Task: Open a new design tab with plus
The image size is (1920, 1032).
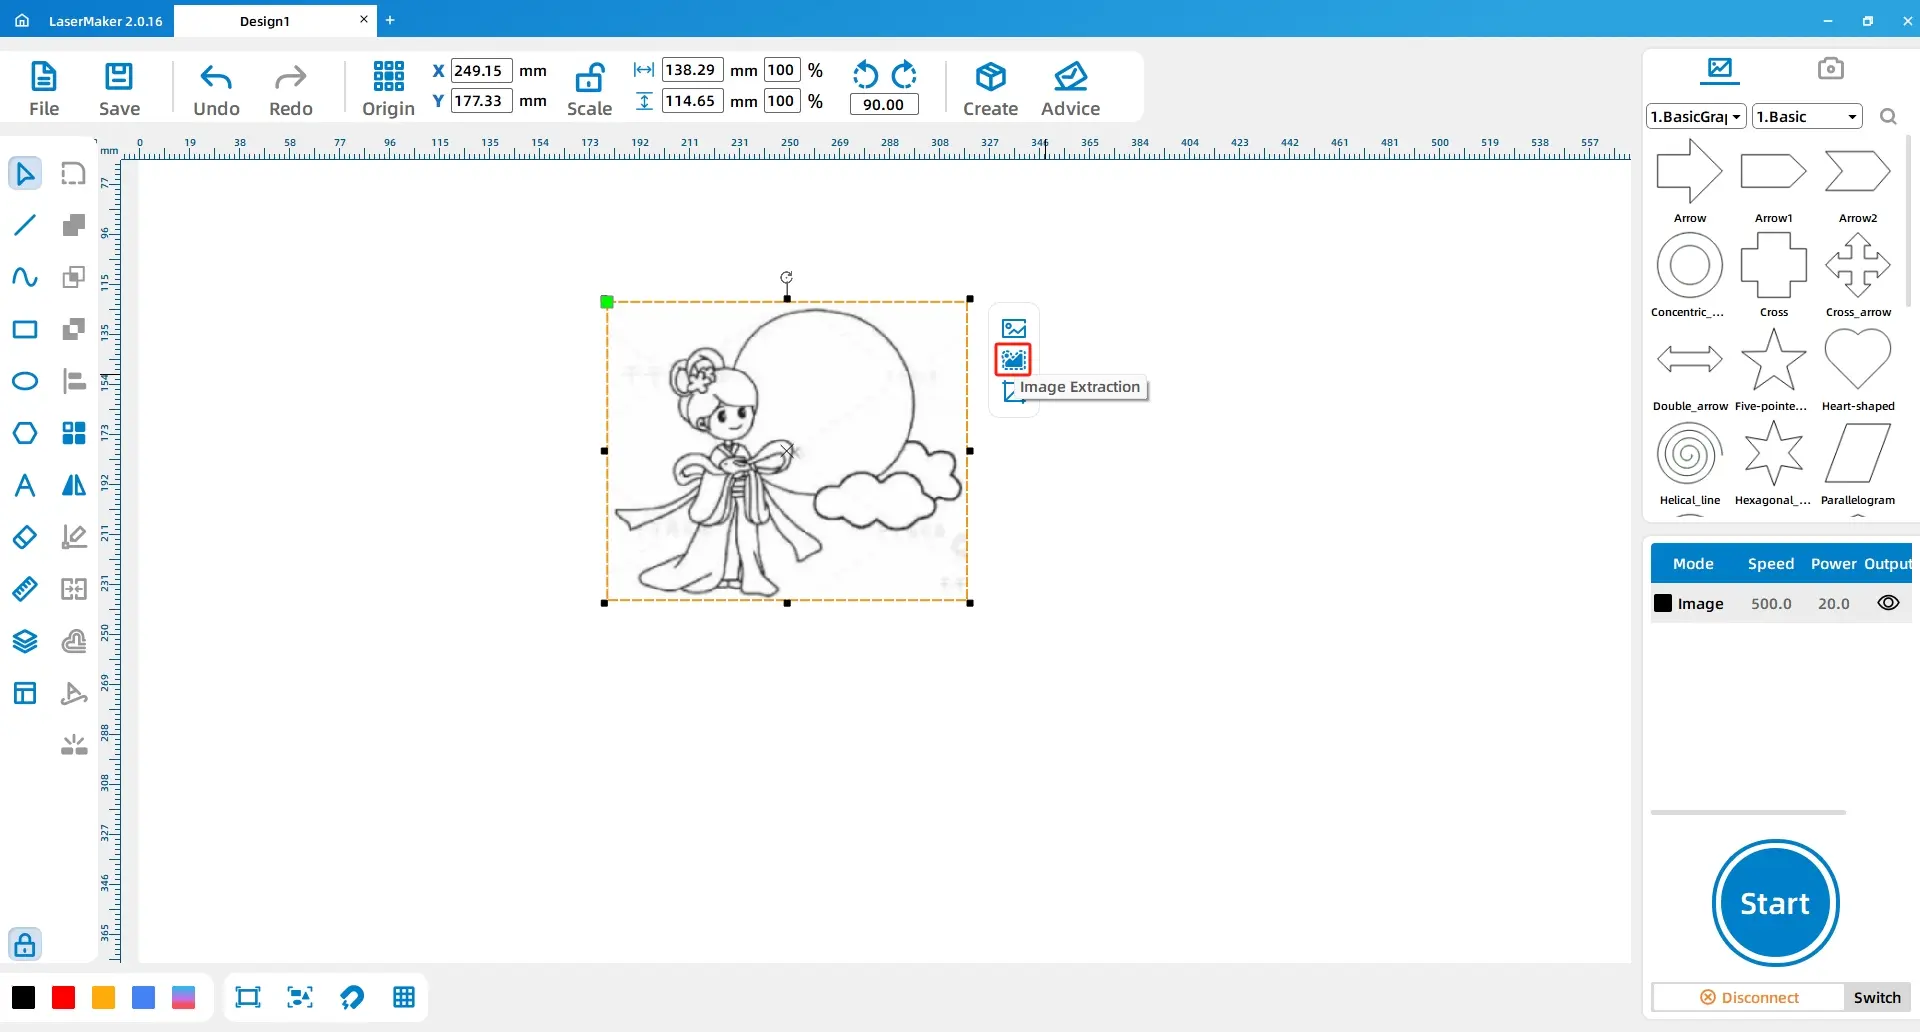Action: [x=390, y=20]
